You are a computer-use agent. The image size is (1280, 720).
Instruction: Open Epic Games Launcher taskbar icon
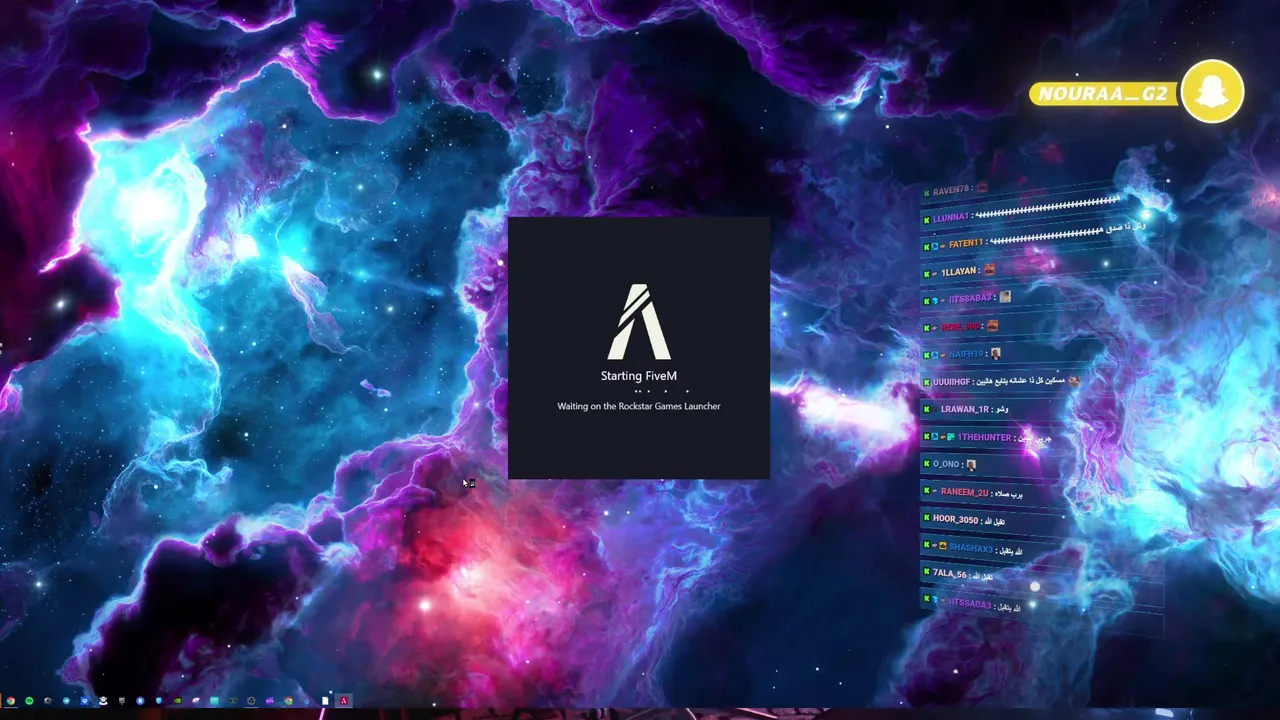(x=121, y=701)
